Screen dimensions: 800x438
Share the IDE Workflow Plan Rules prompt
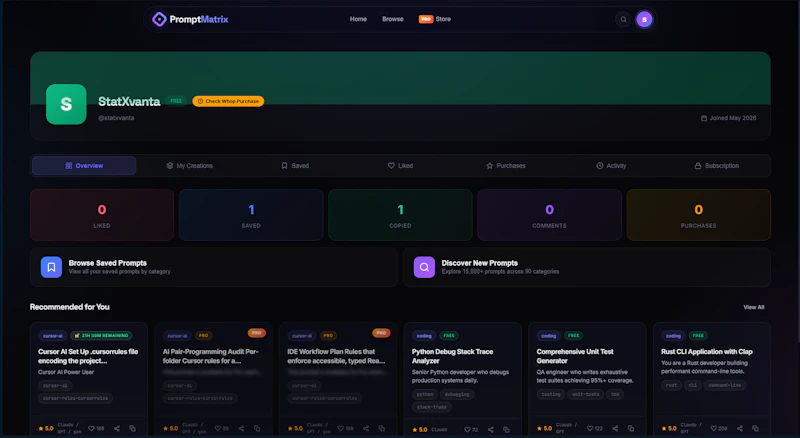pyautogui.click(x=366, y=428)
